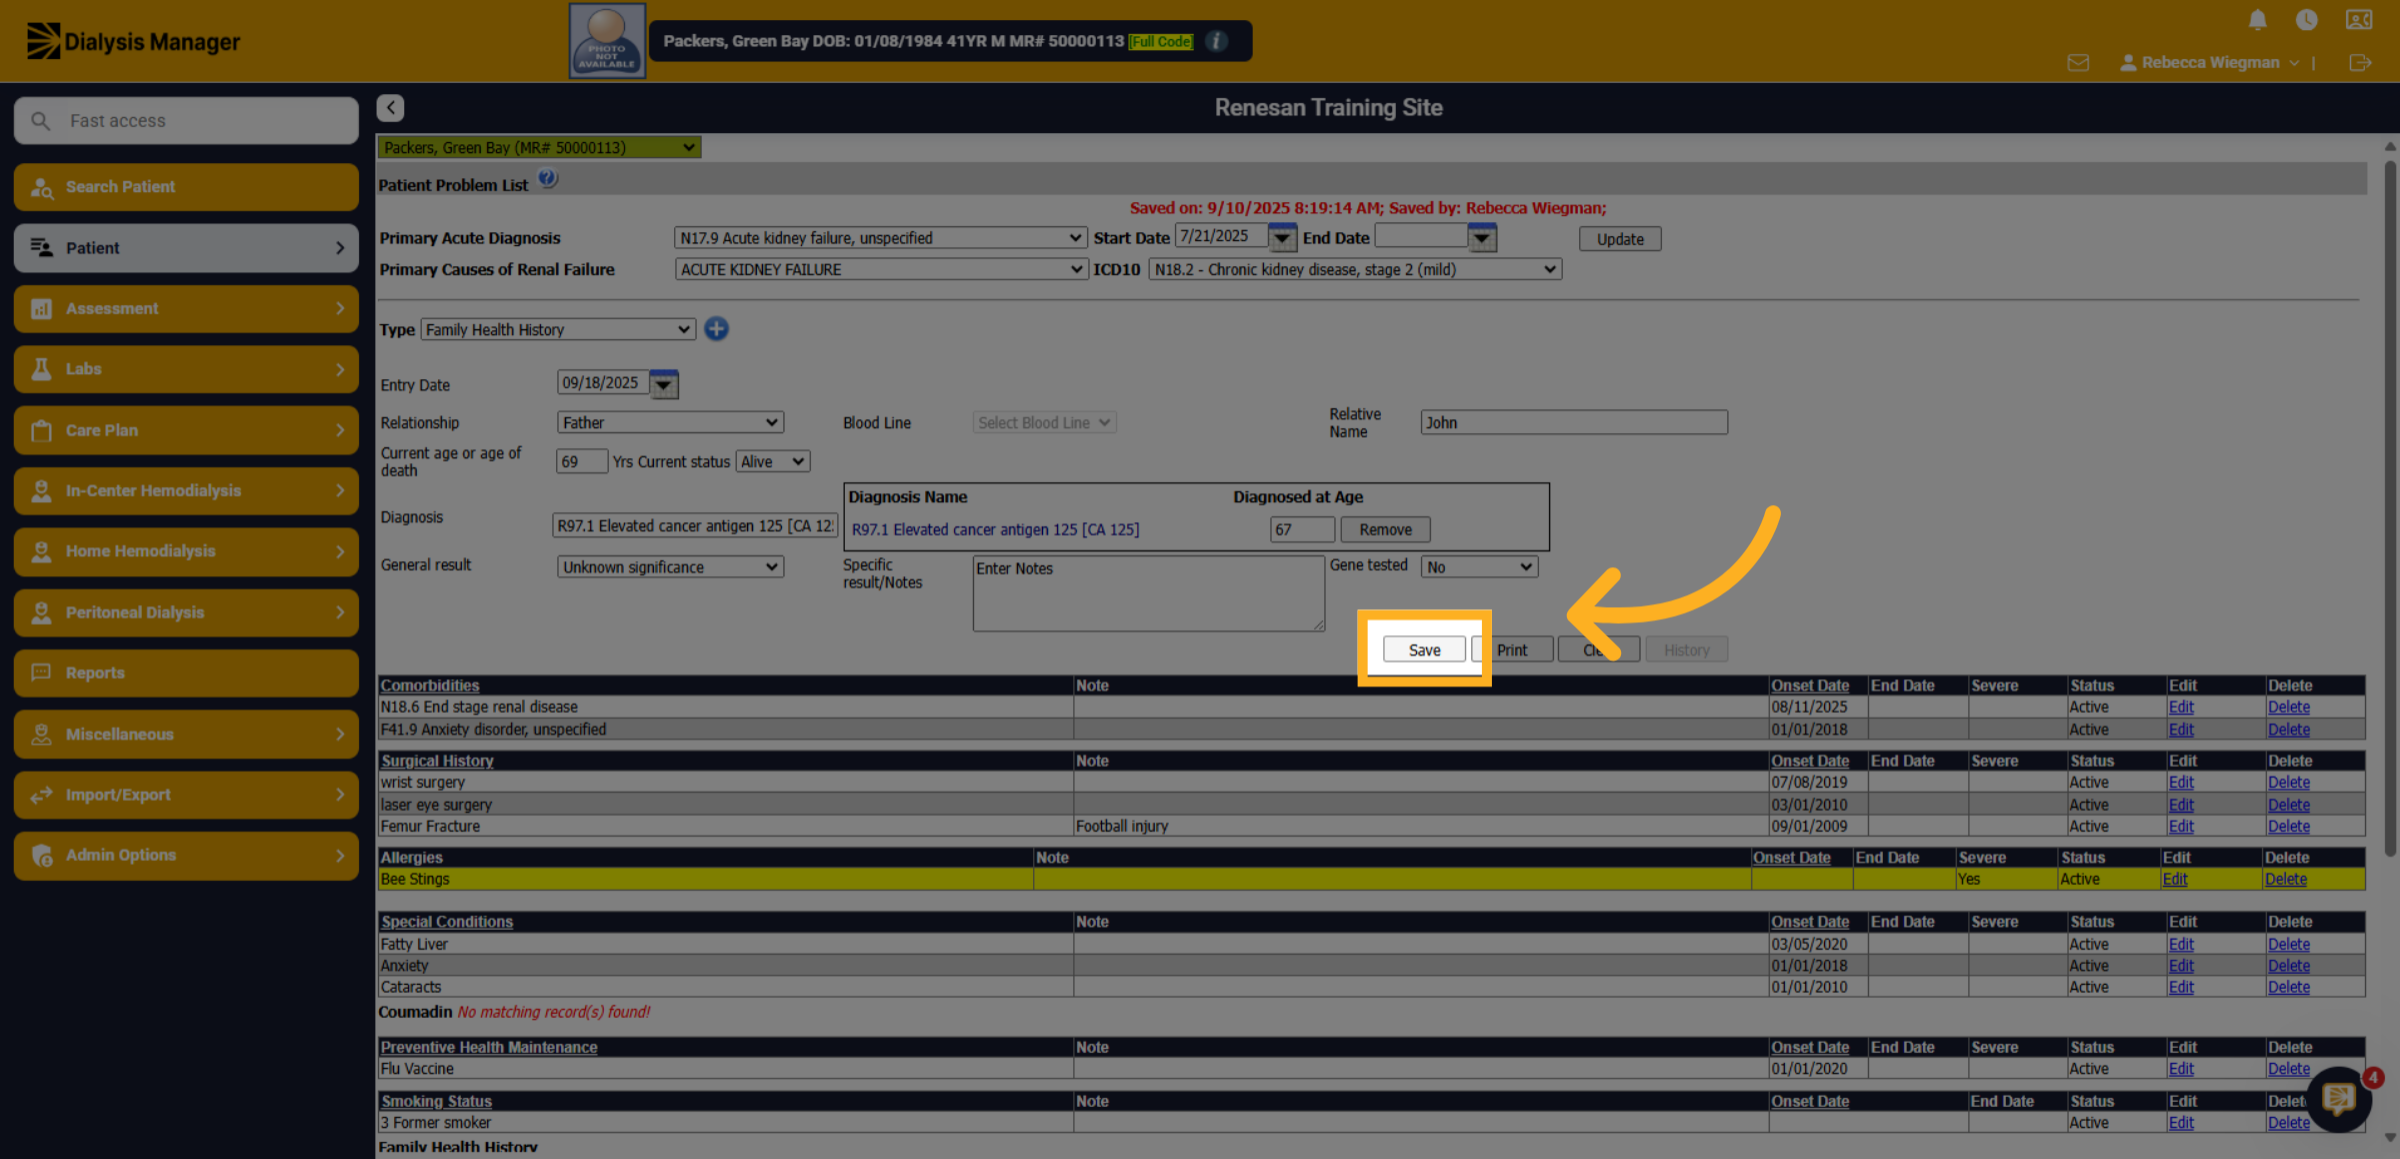Open the mail envelope icon
The image size is (2400, 1159).
tap(2078, 63)
